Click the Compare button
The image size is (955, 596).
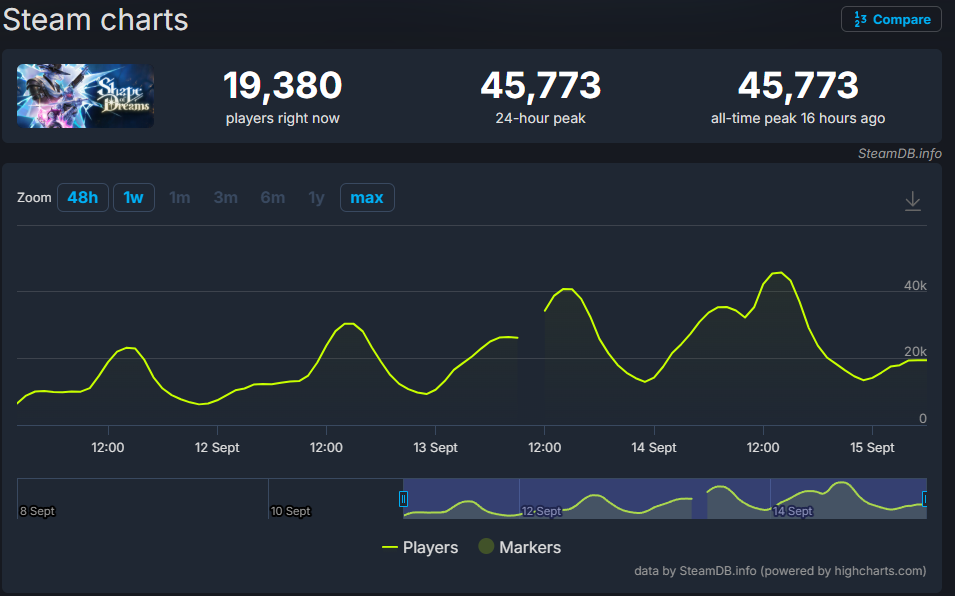891,19
